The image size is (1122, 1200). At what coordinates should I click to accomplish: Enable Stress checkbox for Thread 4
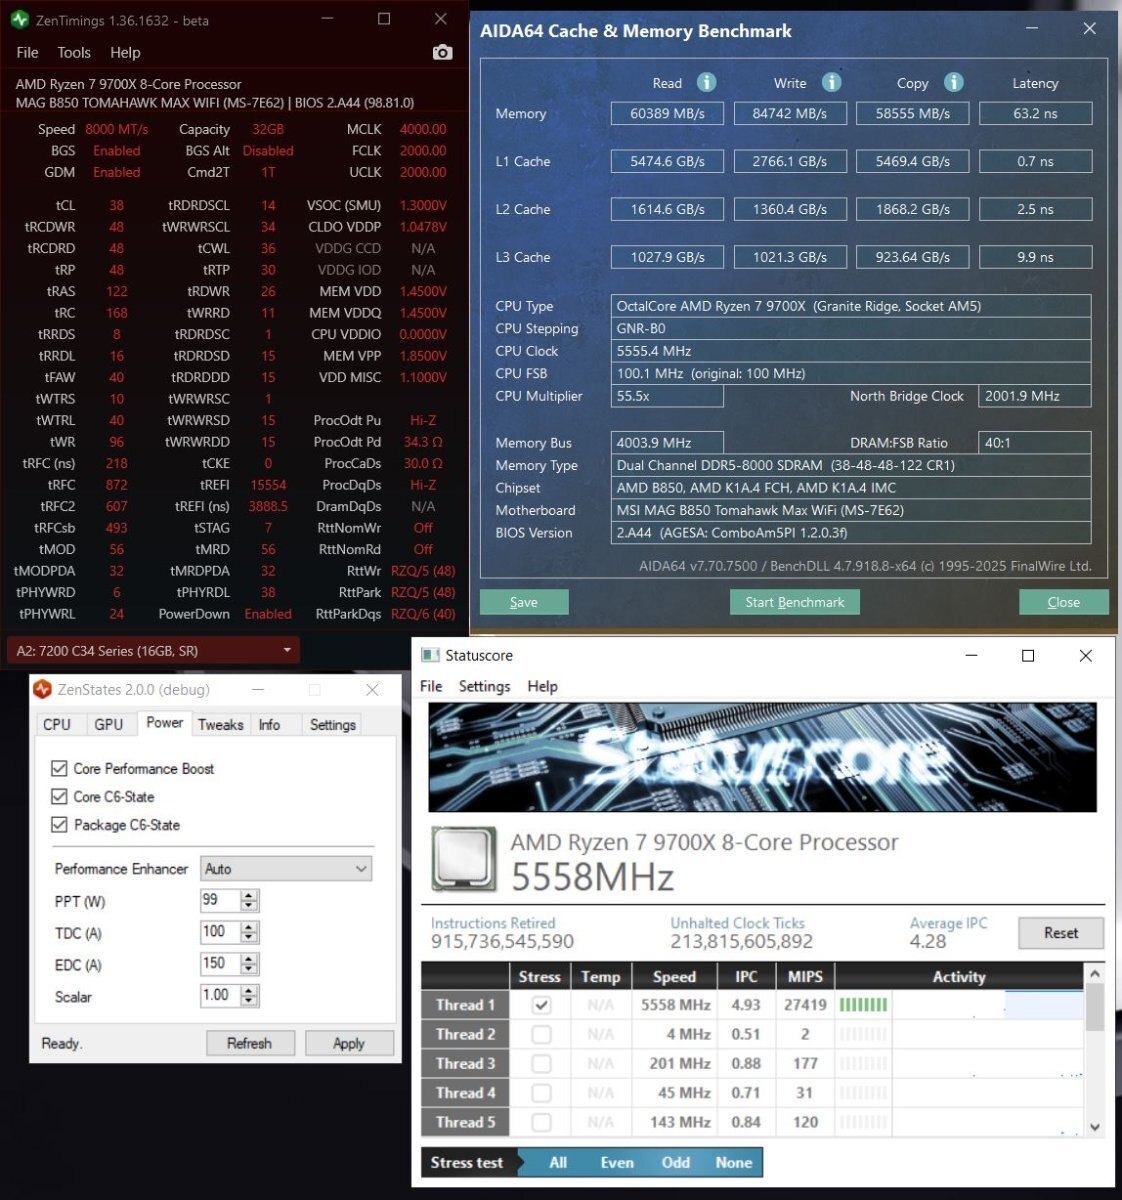pos(541,1092)
